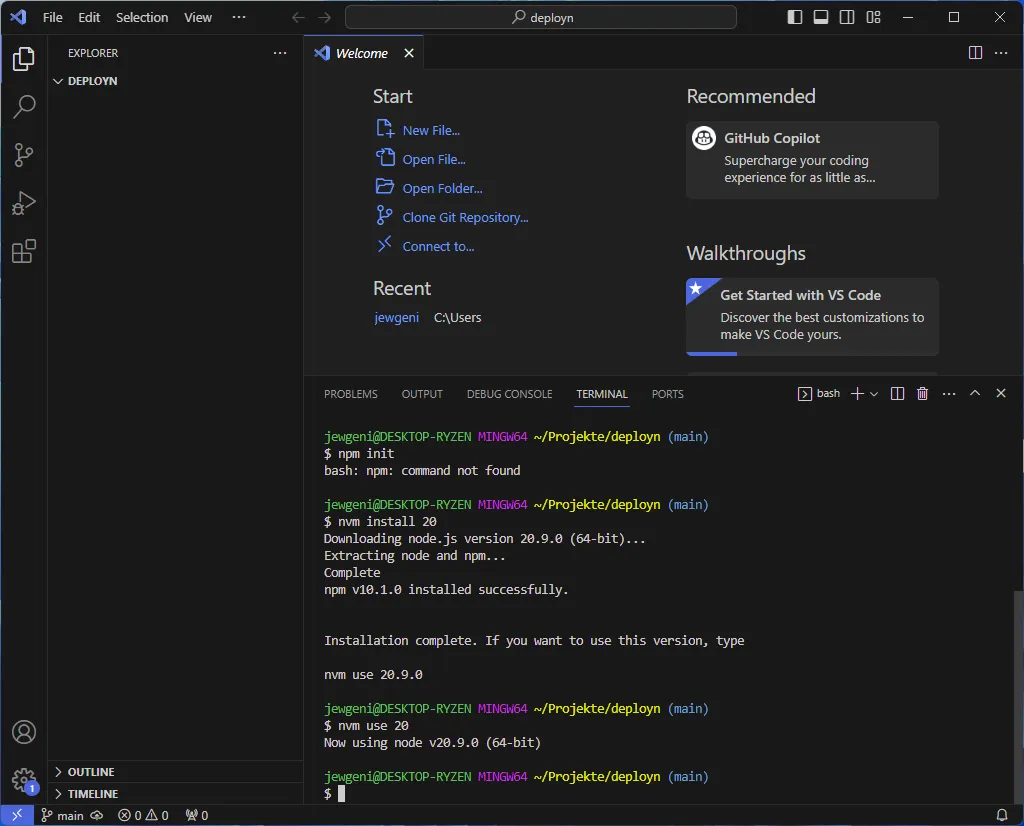Image resolution: width=1024 pixels, height=826 pixels.
Task: Toggle the secondary side bar layout icon
Action: tap(847, 17)
